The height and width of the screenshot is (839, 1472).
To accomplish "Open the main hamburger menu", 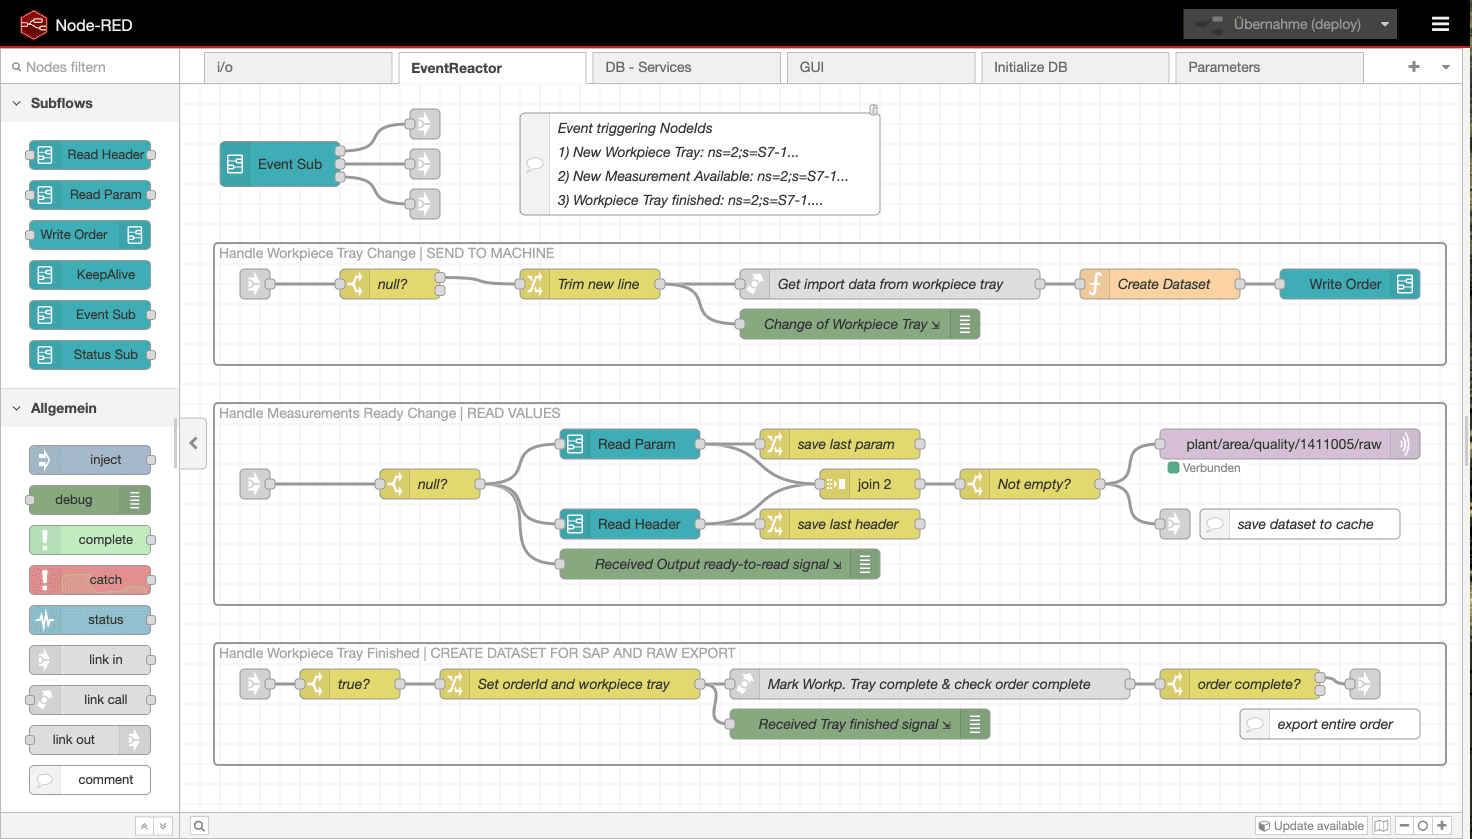I will 1441,23.
